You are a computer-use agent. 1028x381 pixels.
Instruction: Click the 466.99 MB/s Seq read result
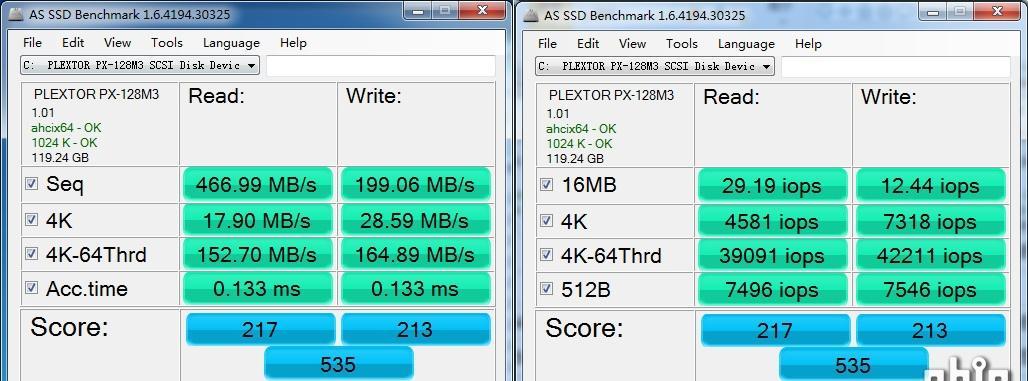[x=259, y=184]
